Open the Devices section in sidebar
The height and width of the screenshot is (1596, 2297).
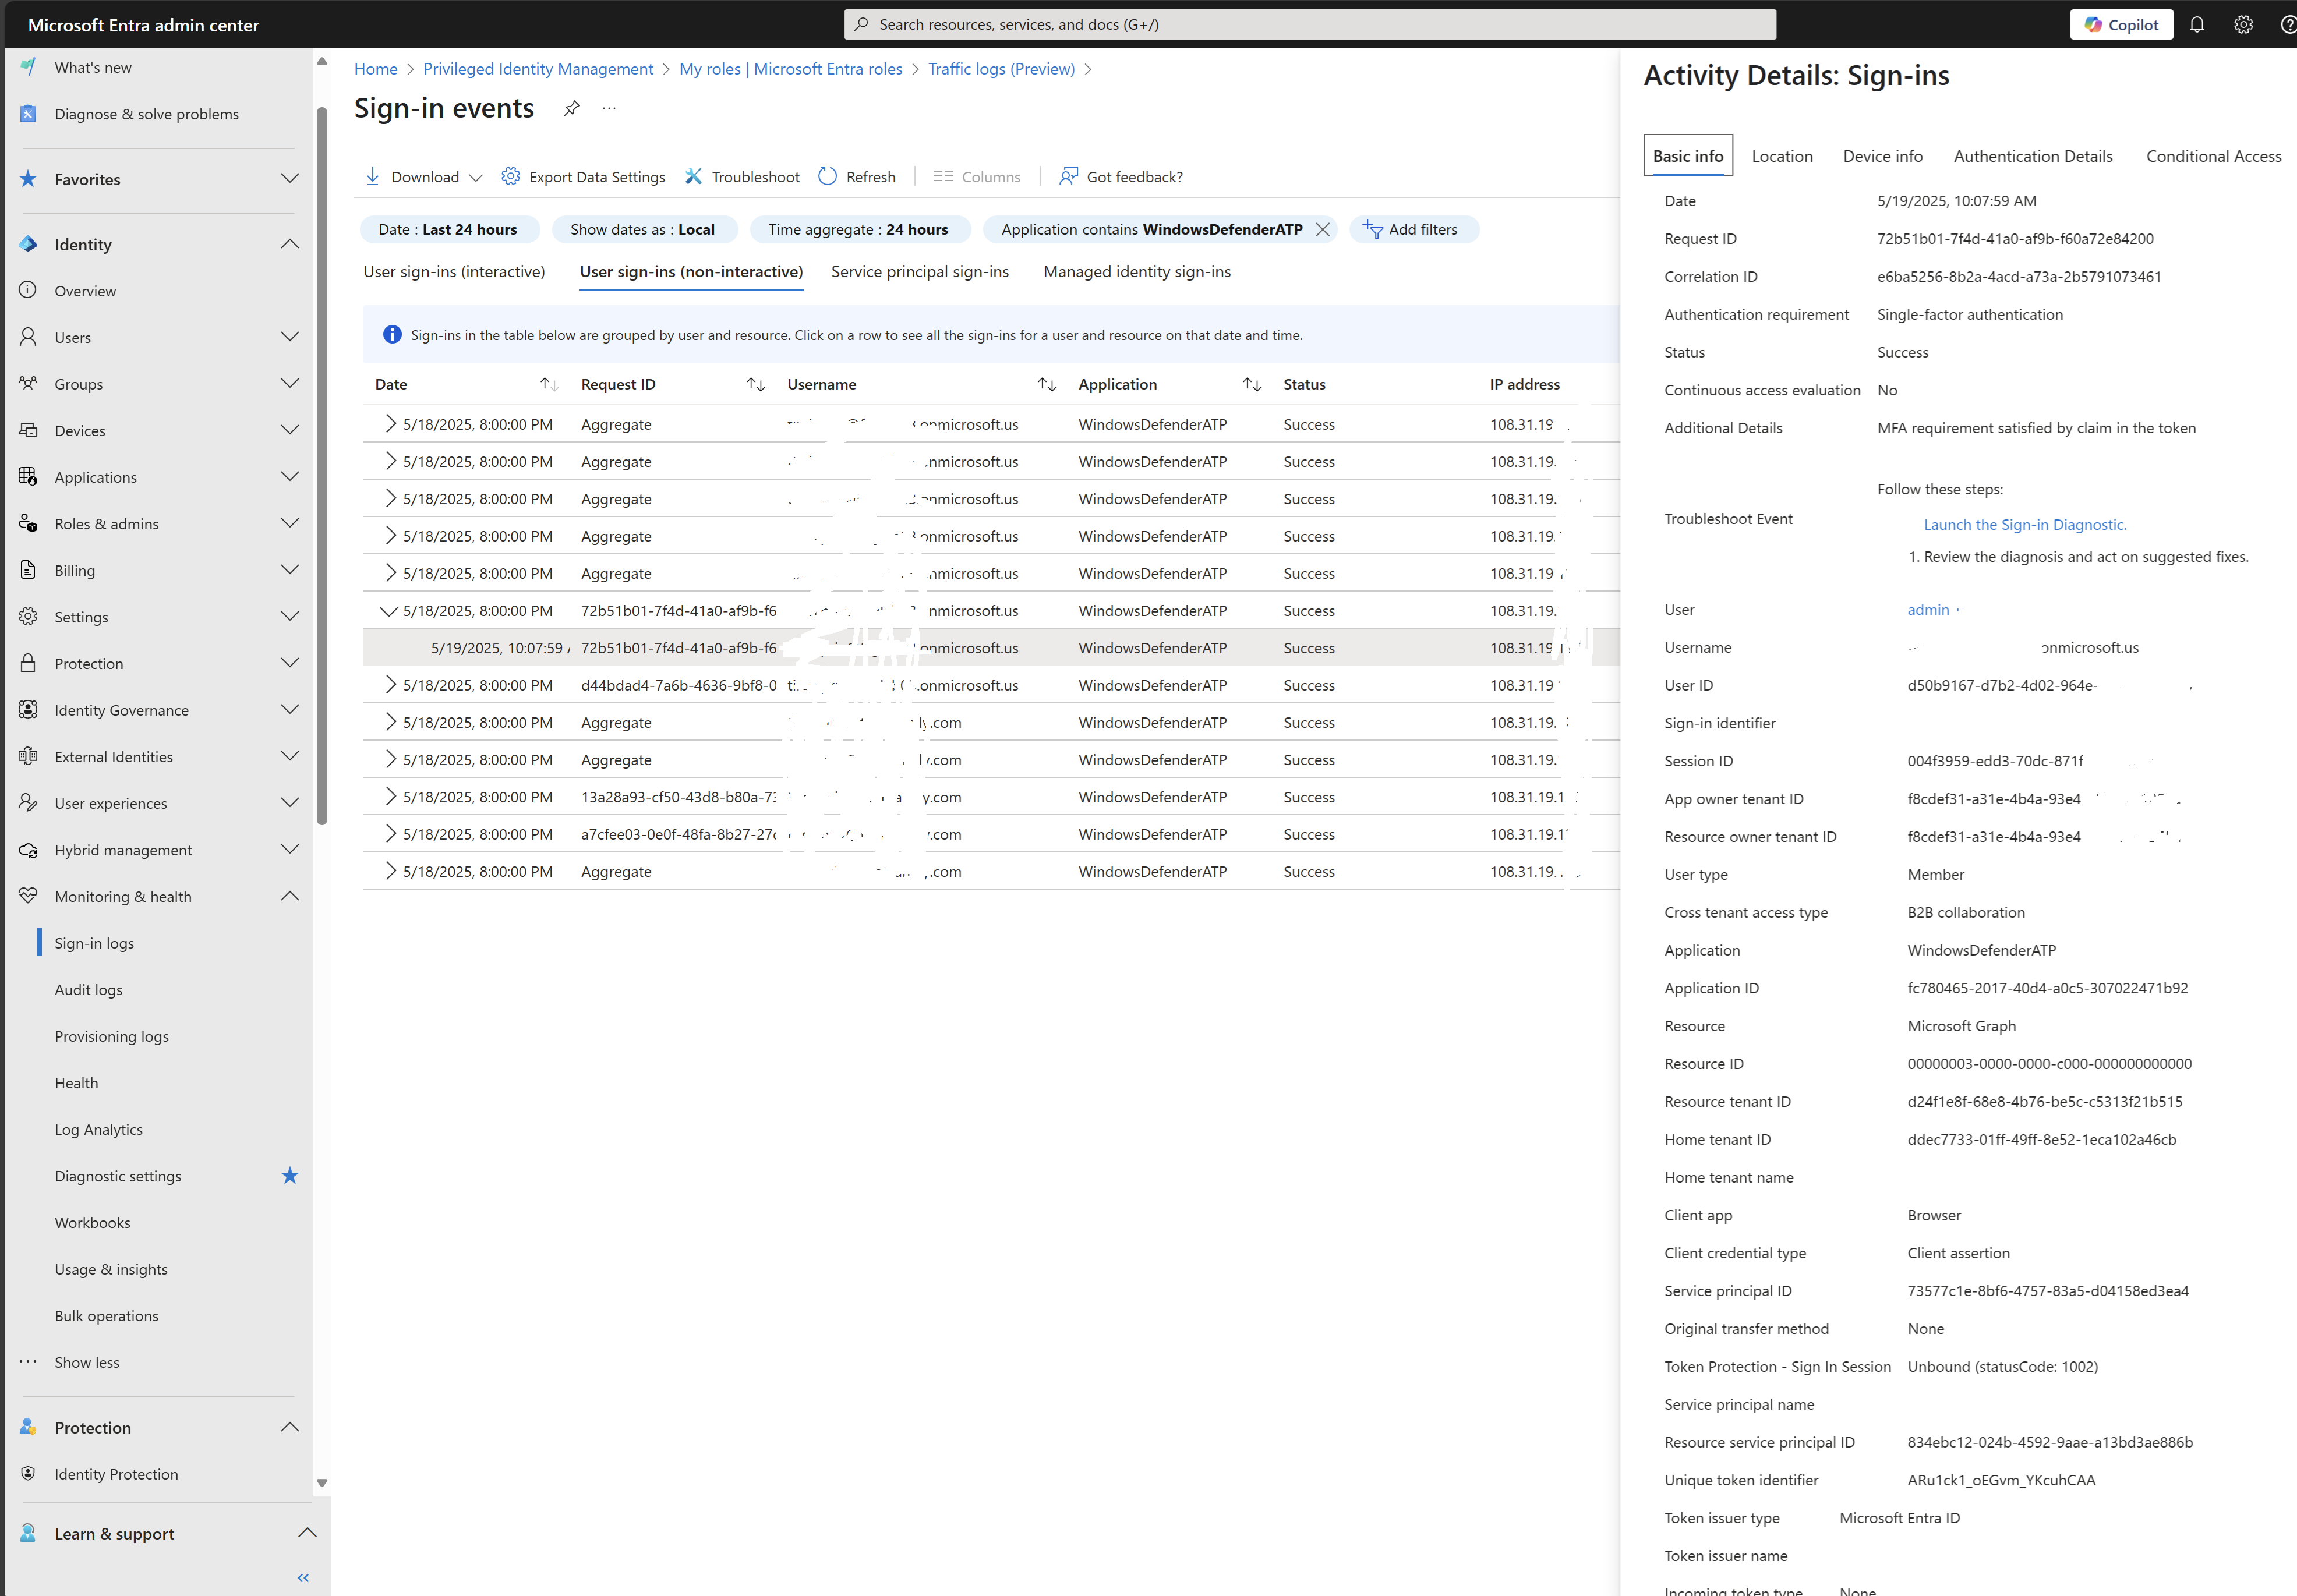point(80,430)
